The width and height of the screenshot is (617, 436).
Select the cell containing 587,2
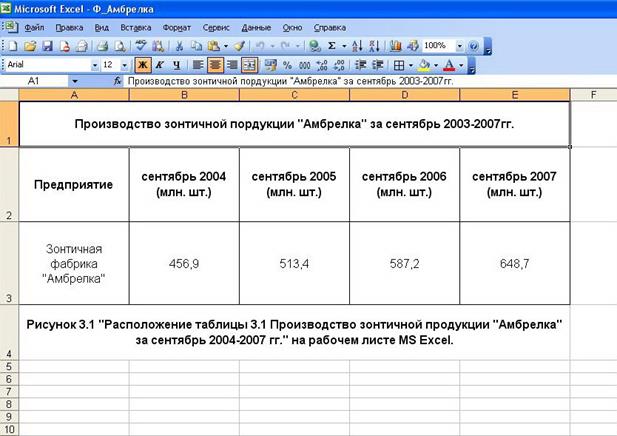click(x=404, y=262)
